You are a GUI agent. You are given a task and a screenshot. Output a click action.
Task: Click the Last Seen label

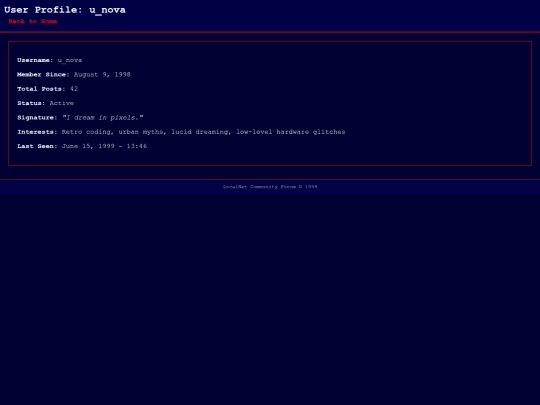click(x=37, y=146)
